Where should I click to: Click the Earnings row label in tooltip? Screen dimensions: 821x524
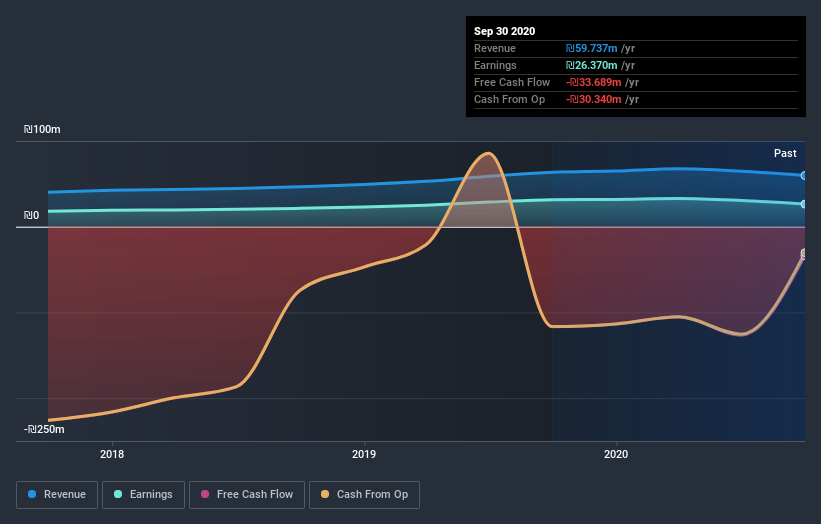(495, 65)
